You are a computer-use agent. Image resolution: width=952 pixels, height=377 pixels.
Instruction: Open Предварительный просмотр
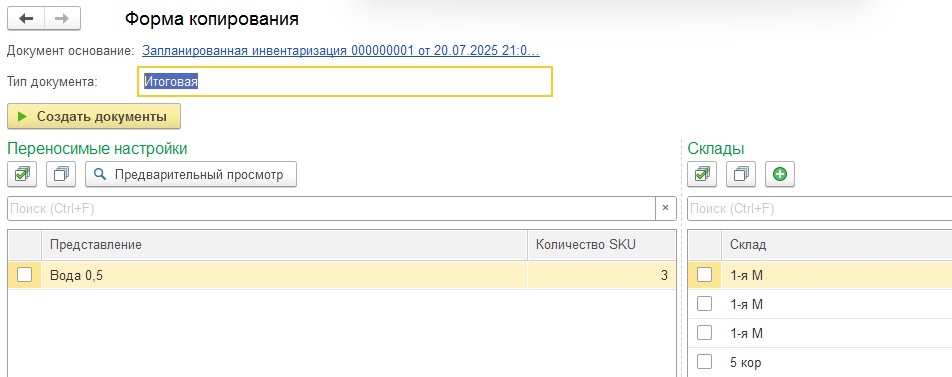pos(191,175)
